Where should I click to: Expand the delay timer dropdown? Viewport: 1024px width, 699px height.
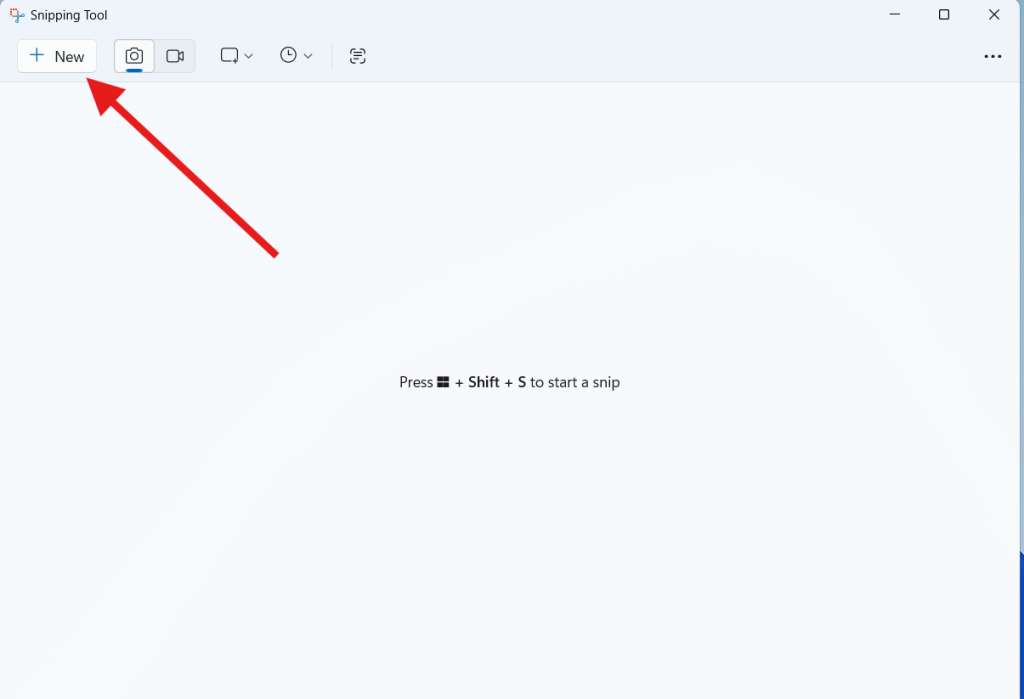[306, 56]
